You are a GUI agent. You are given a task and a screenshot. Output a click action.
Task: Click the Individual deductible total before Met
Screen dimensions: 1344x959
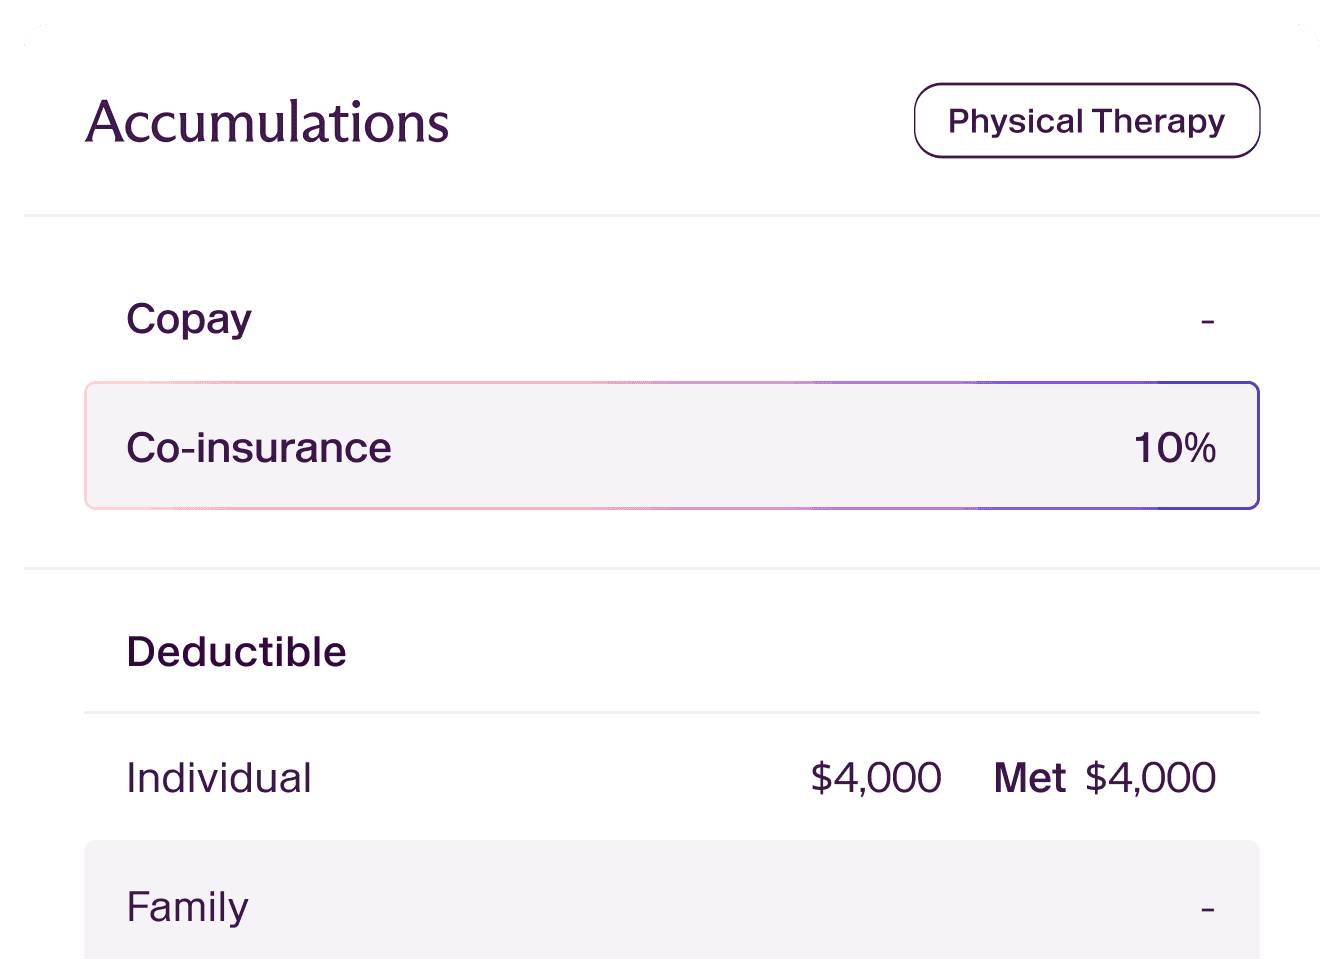875,778
